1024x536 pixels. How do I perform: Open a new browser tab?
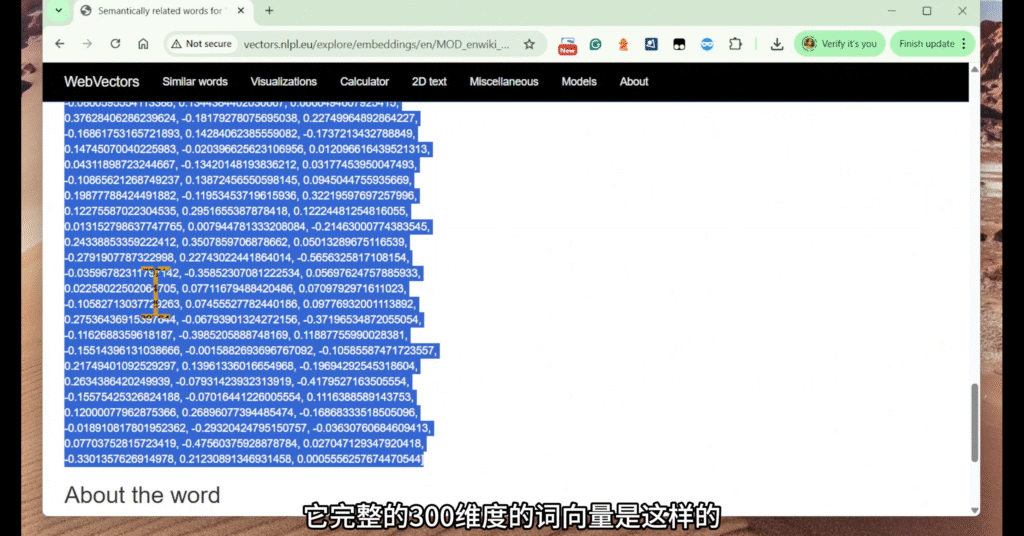pos(269,11)
